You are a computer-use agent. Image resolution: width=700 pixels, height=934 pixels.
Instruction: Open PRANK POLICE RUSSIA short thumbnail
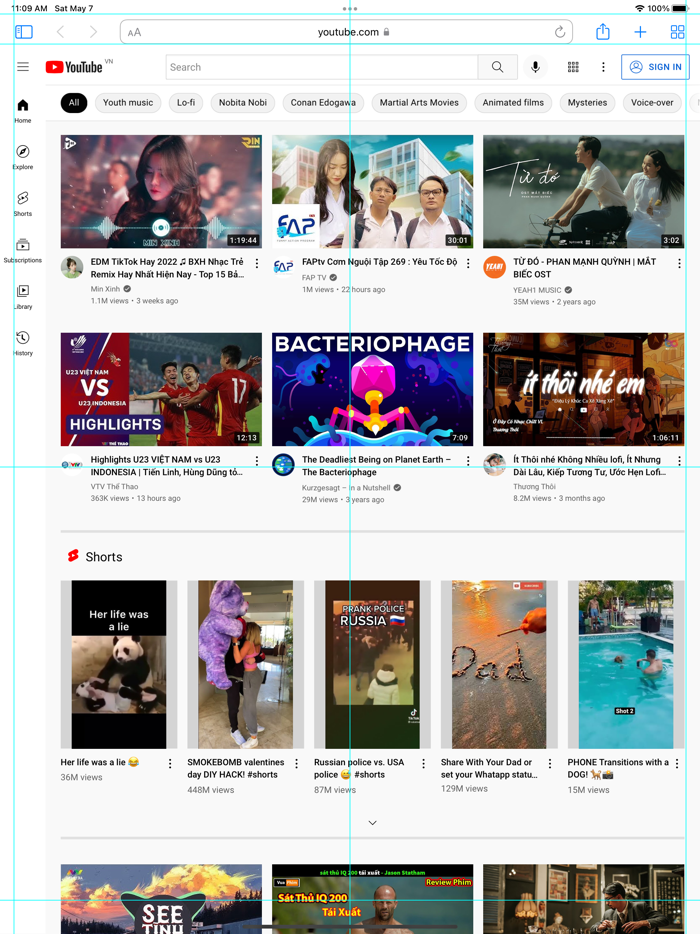372,664
